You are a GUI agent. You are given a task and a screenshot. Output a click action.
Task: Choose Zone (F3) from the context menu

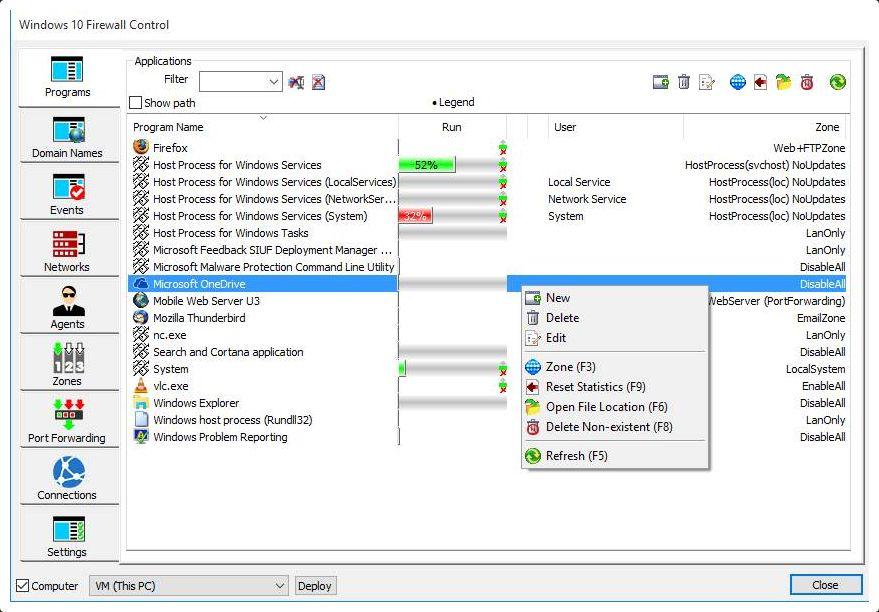pos(615,367)
